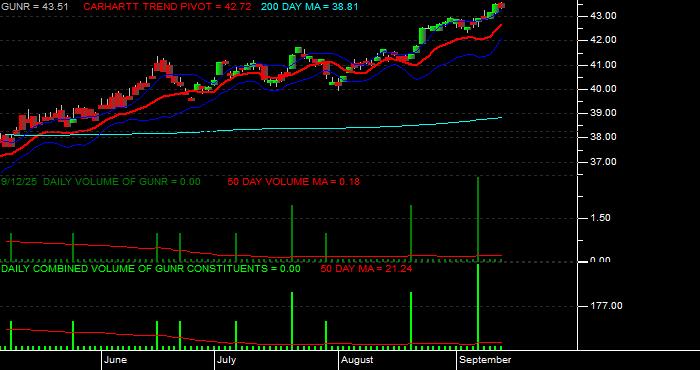Click the 43.00 price axis label
The height and width of the screenshot is (370, 700).
[x=604, y=16]
